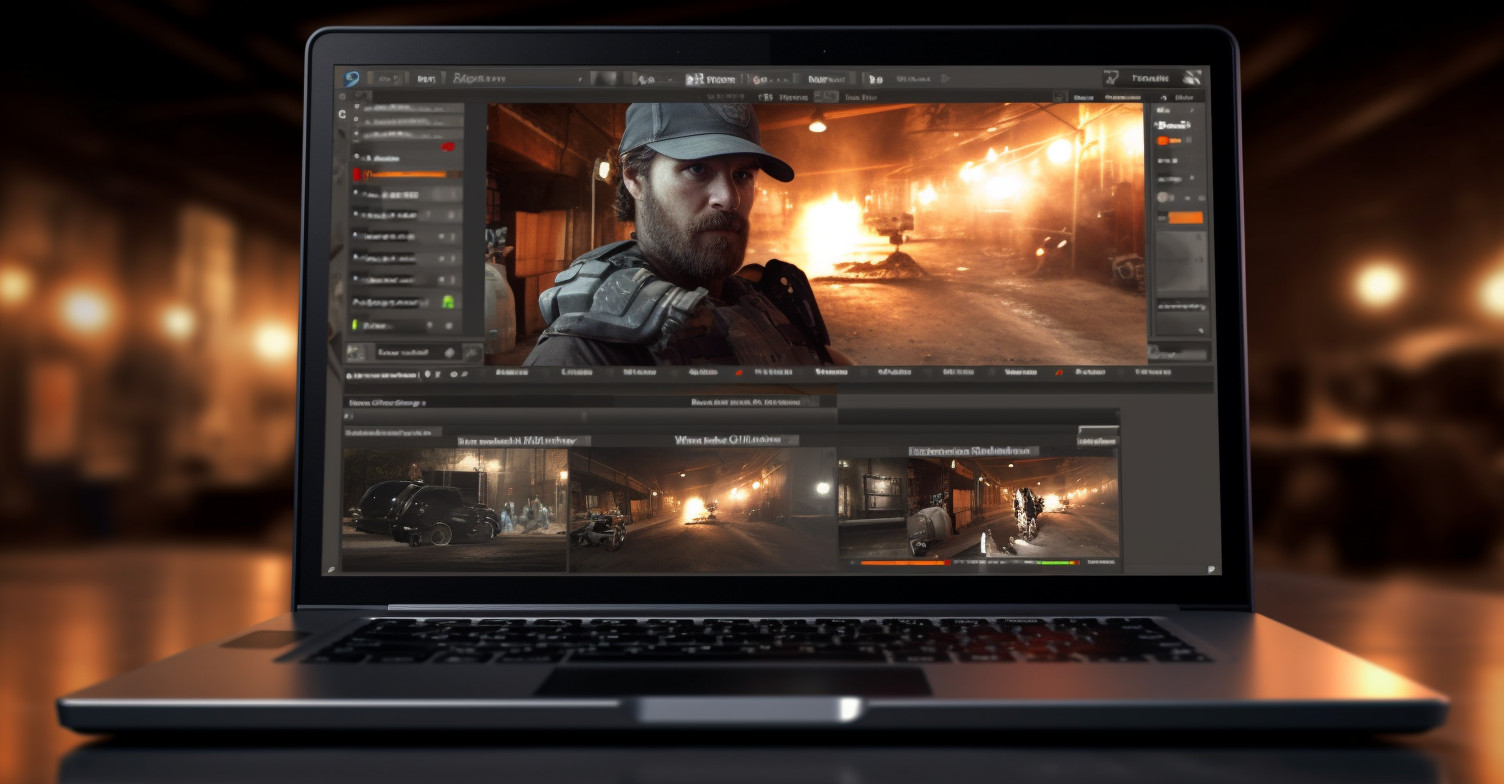
Task: Click the scissors-like icon at top-right corner
Action: (x=1191, y=78)
